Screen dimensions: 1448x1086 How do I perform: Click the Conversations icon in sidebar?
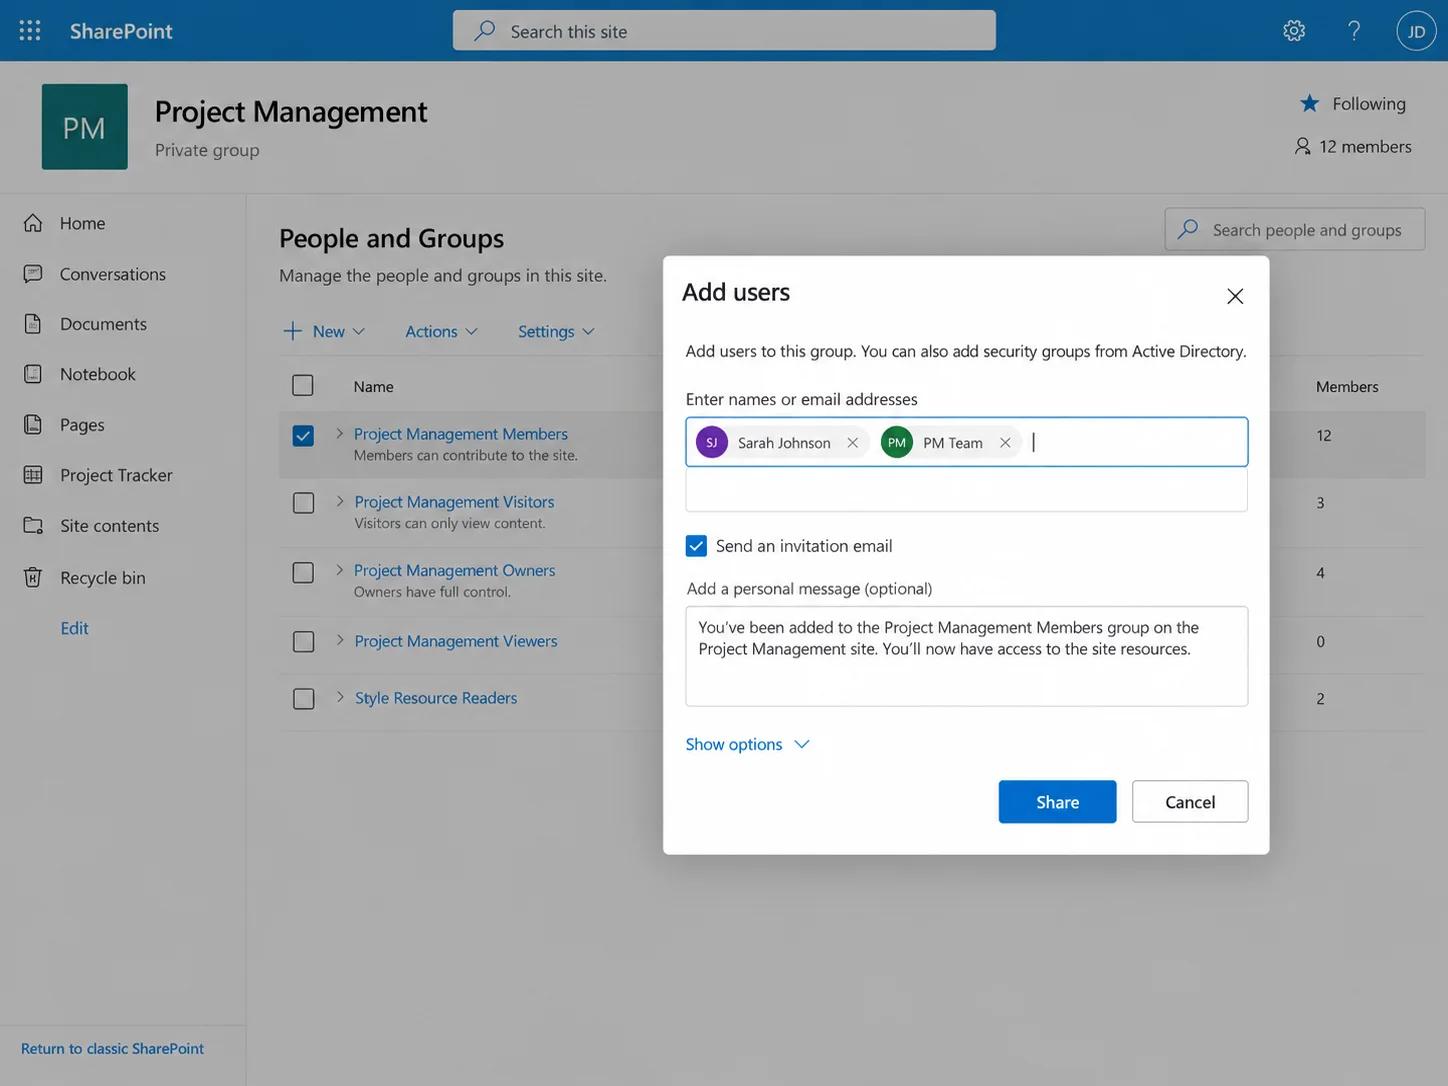point(33,273)
